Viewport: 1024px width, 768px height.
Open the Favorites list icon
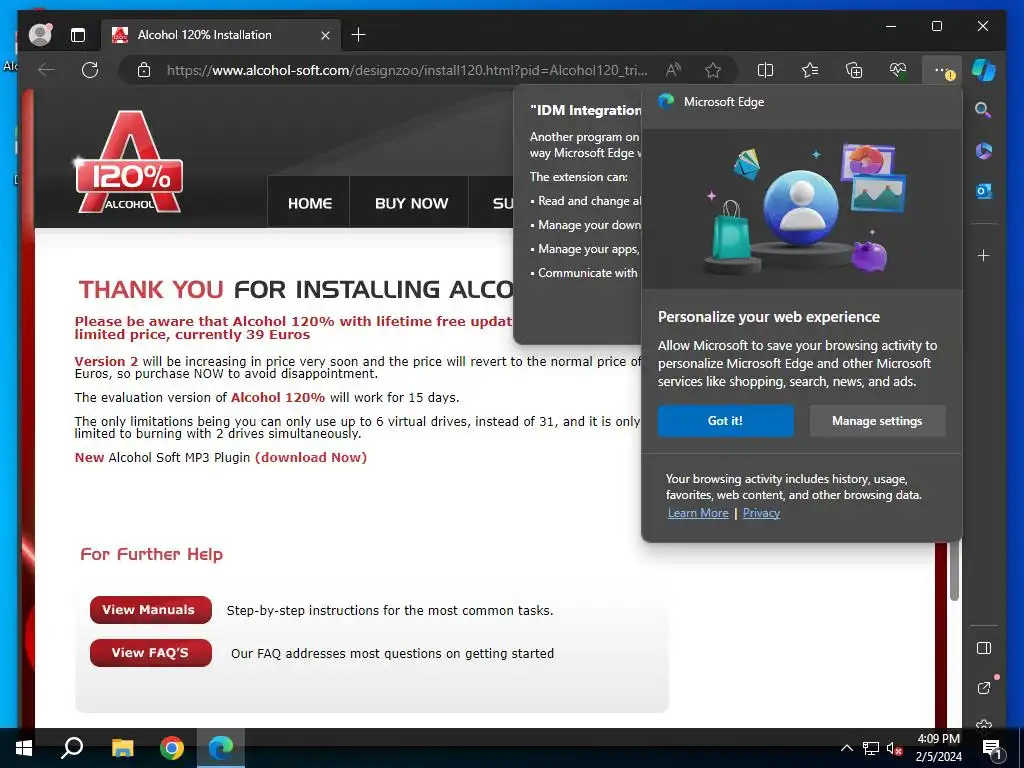[810, 70]
